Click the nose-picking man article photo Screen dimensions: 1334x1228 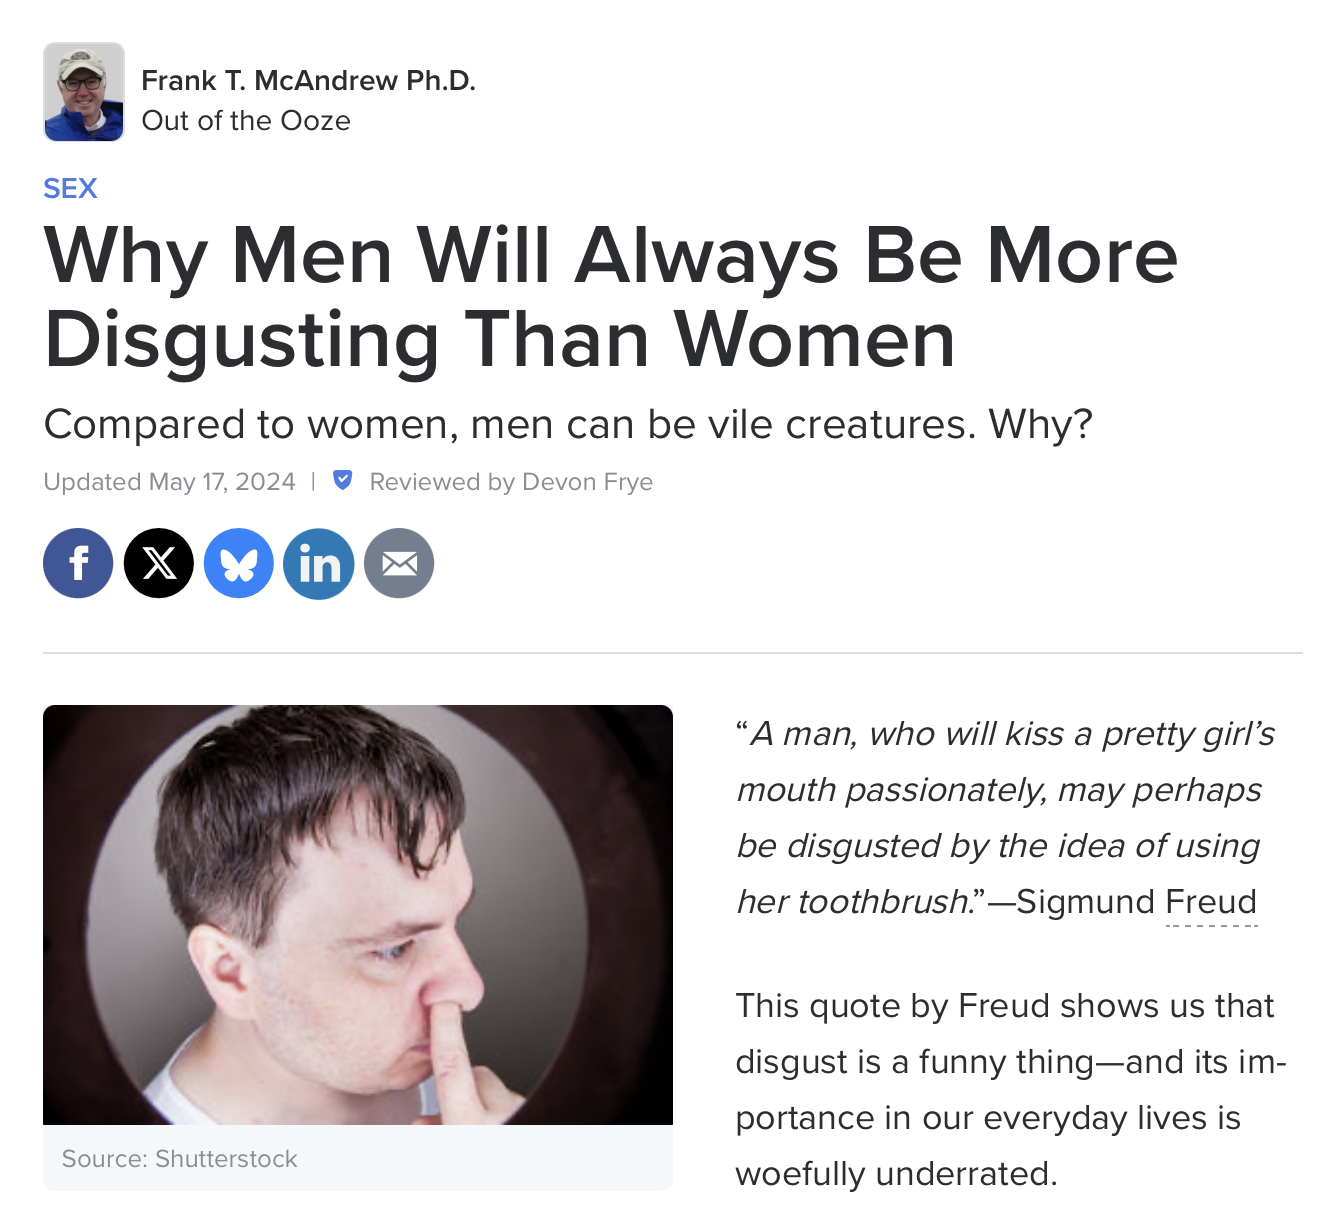pyautogui.click(x=358, y=915)
